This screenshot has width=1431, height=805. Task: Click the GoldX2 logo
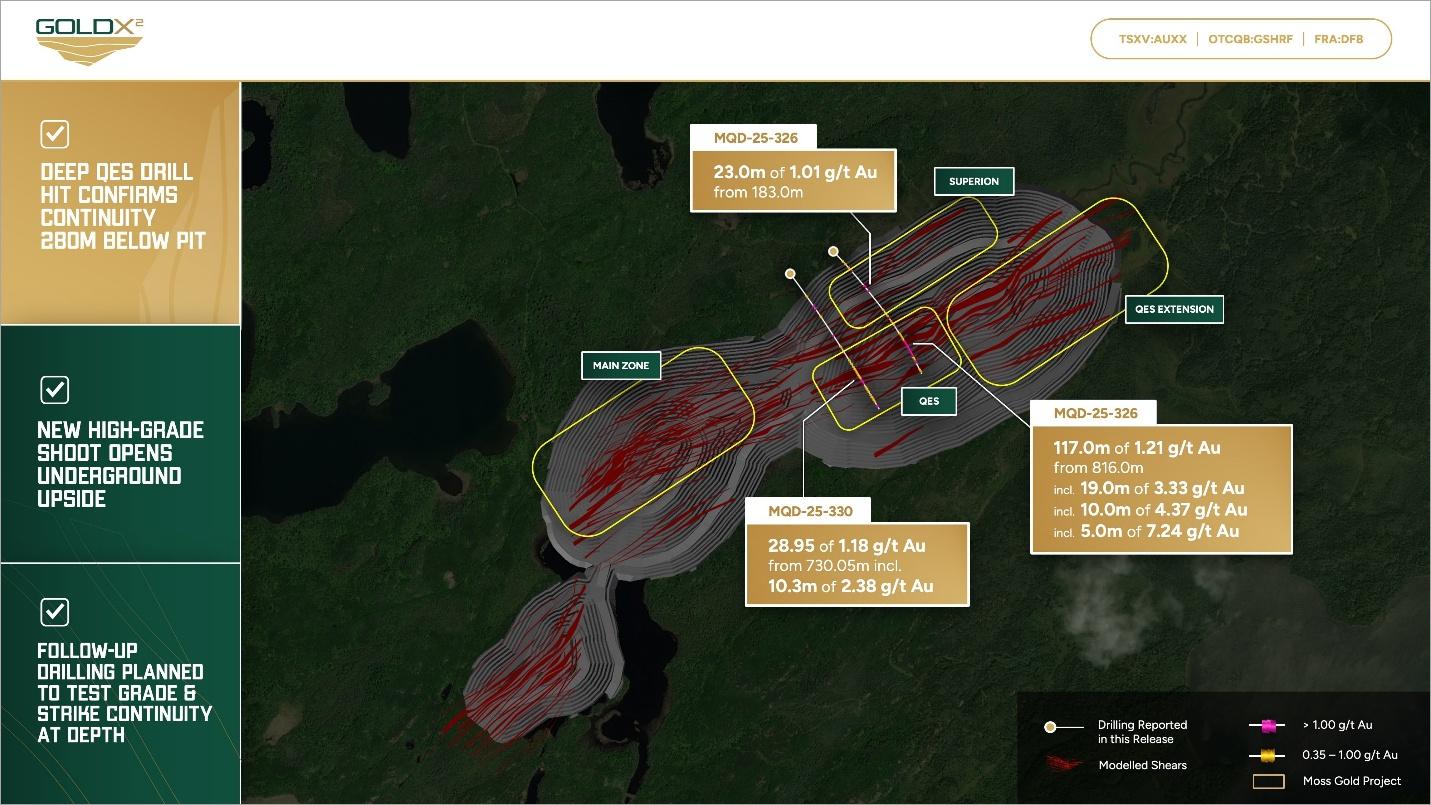pyautogui.click(x=89, y=41)
